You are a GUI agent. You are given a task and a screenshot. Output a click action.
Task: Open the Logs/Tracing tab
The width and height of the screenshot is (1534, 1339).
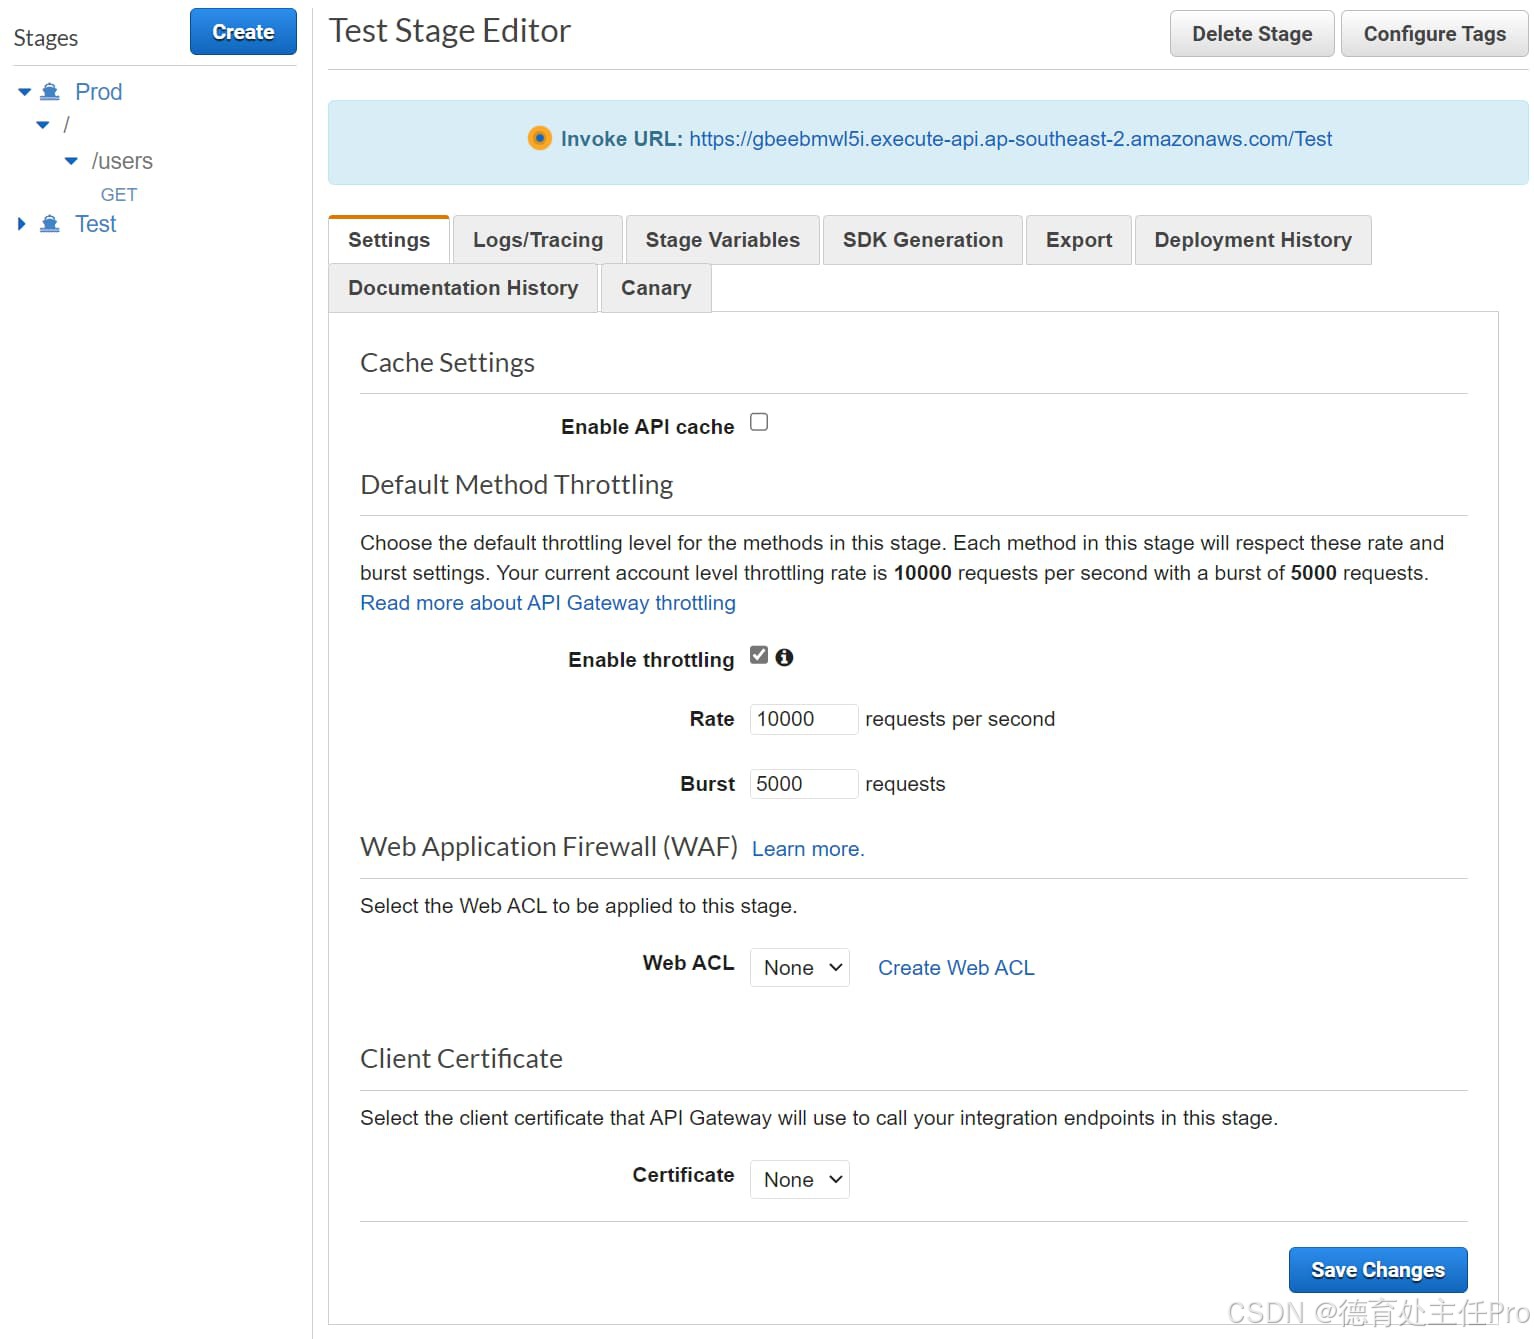click(538, 240)
